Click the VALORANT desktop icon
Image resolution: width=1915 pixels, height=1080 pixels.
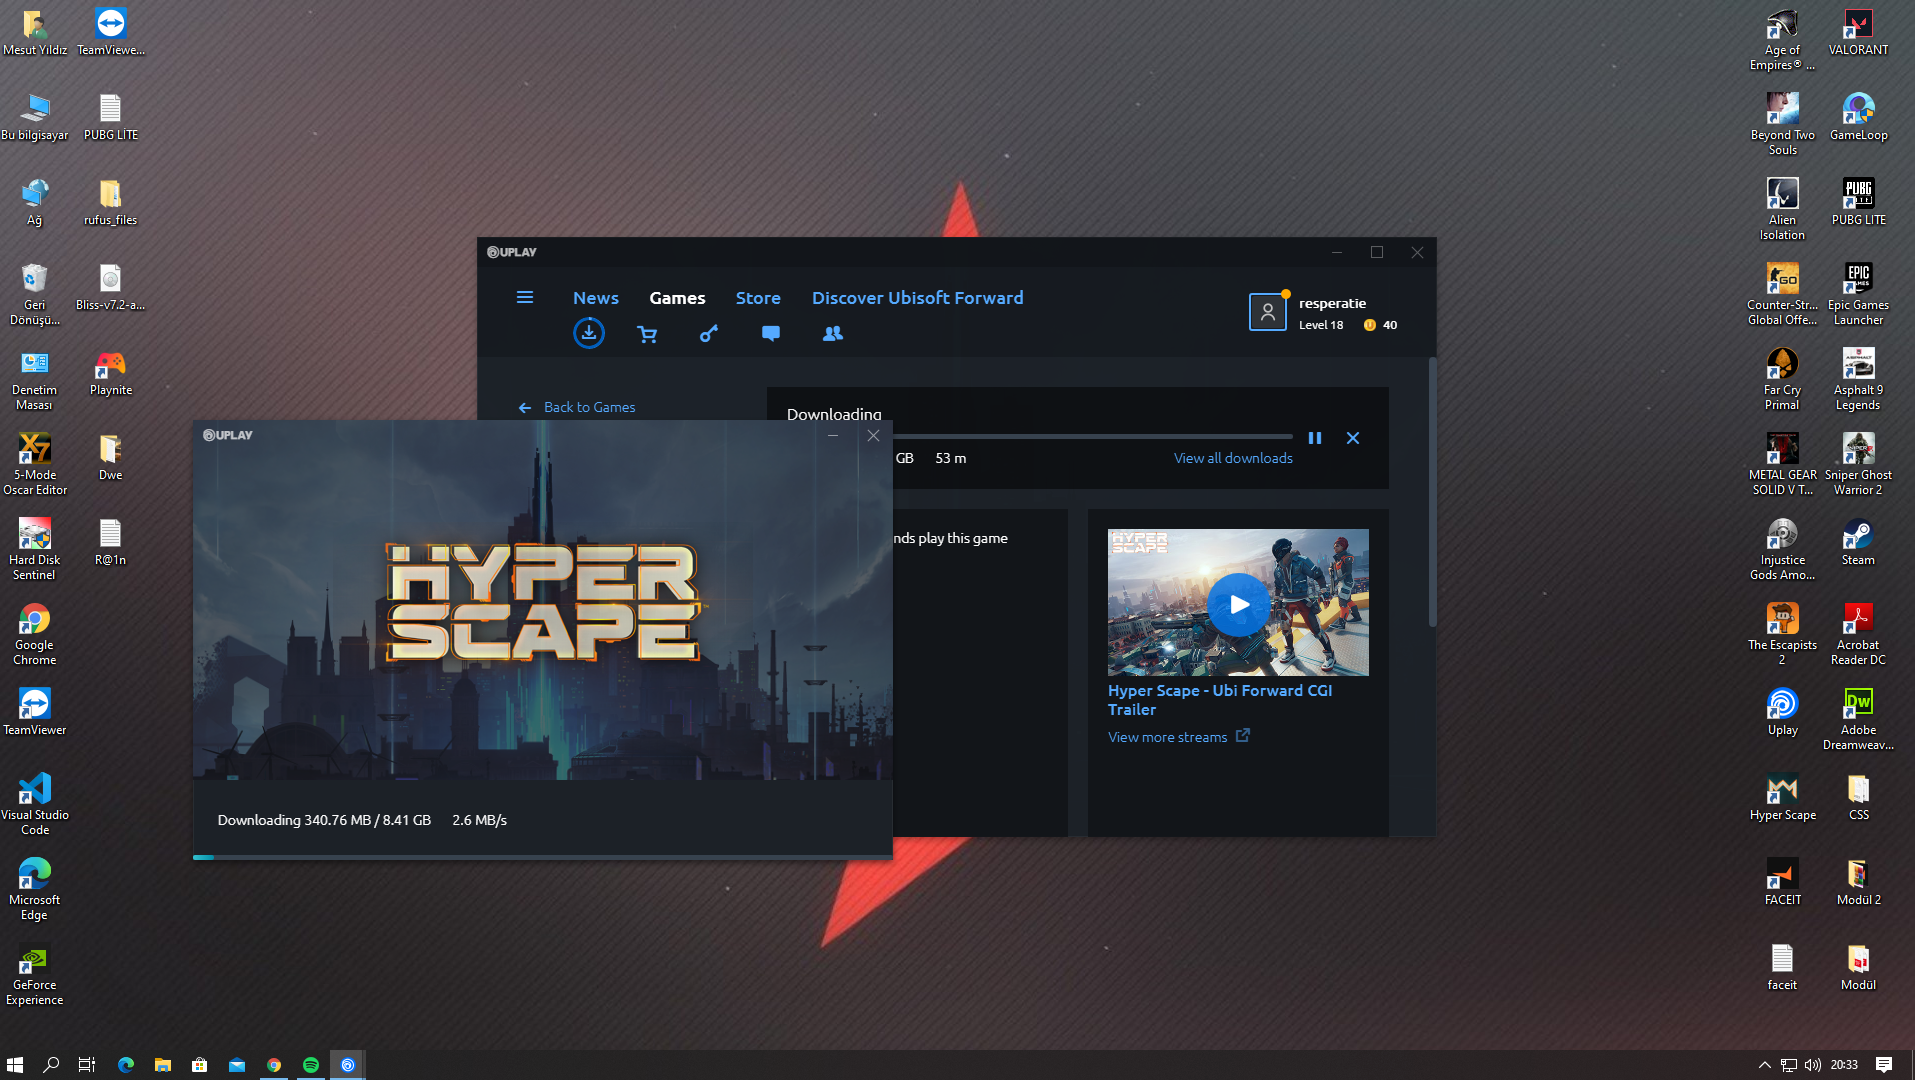1858,32
